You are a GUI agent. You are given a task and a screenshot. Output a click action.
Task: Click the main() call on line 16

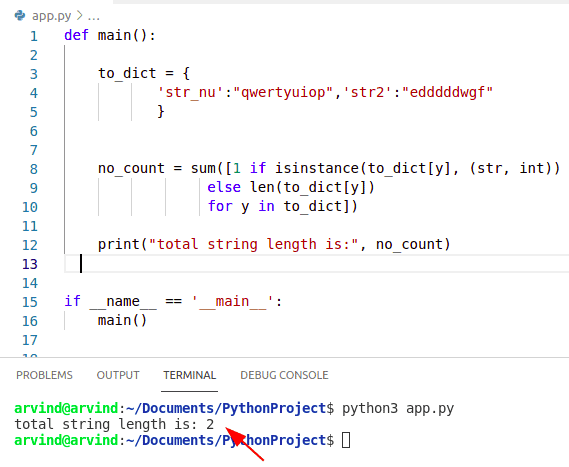(x=122, y=320)
